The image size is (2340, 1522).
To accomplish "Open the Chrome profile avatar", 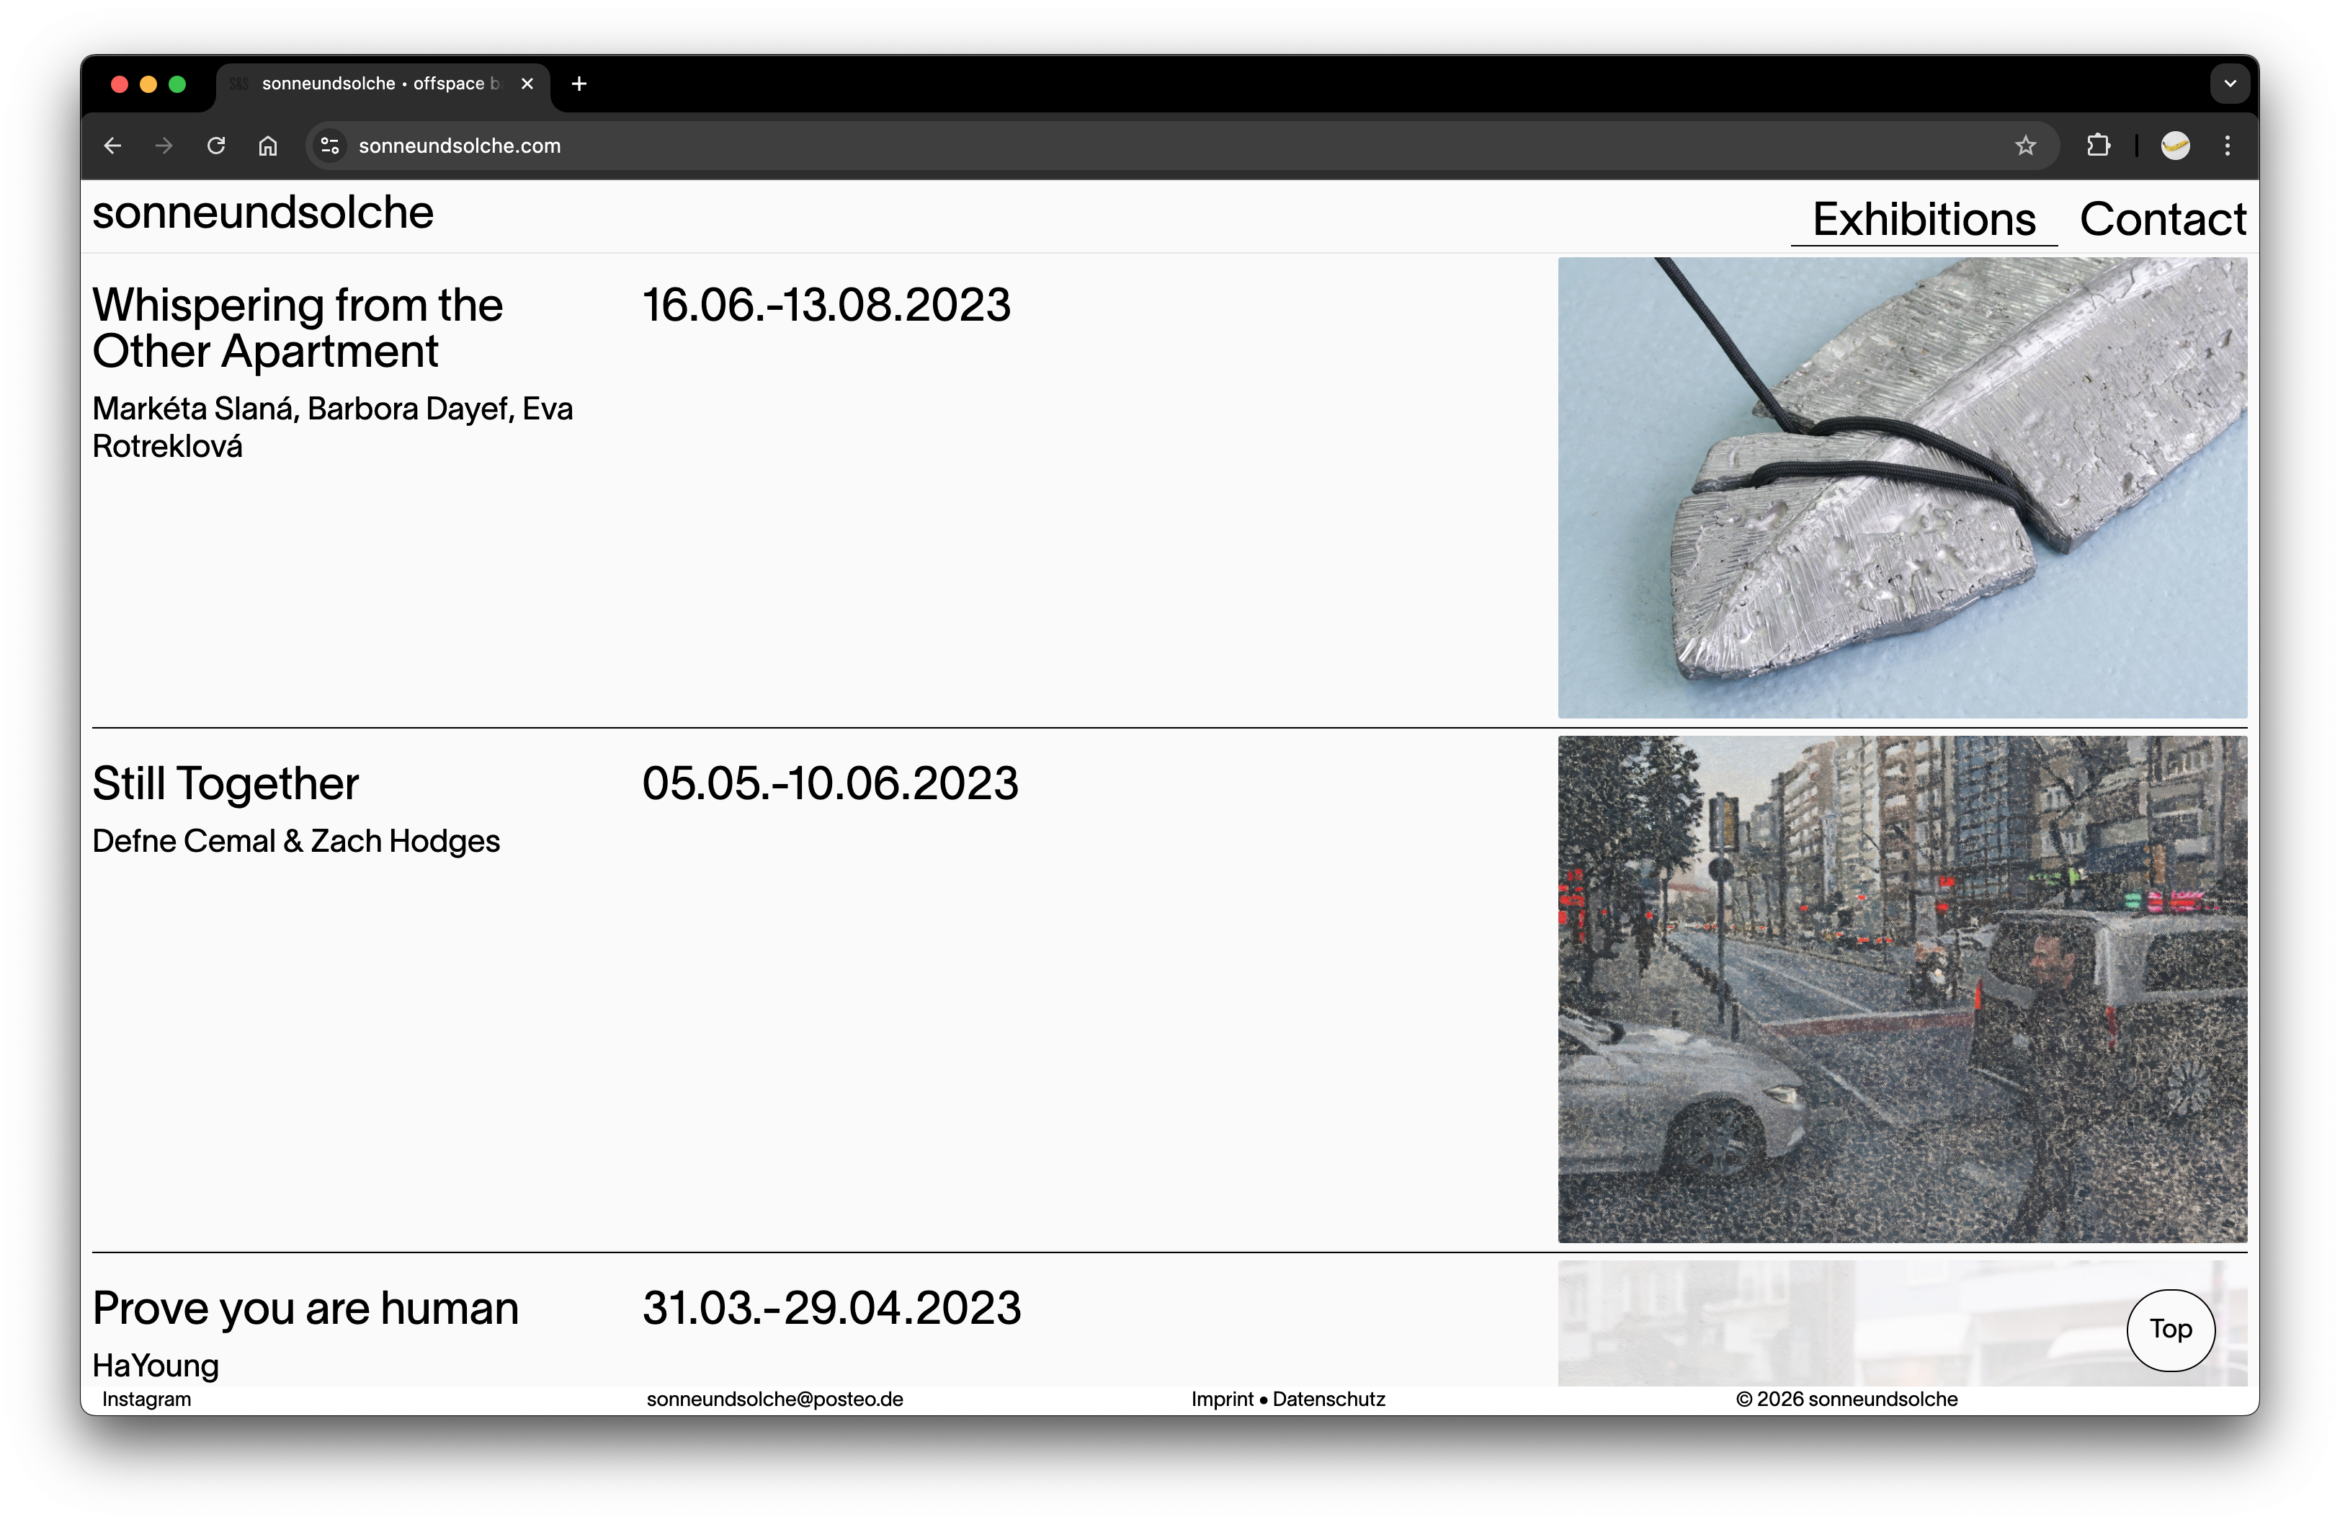I will pyautogui.click(x=2175, y=146).
